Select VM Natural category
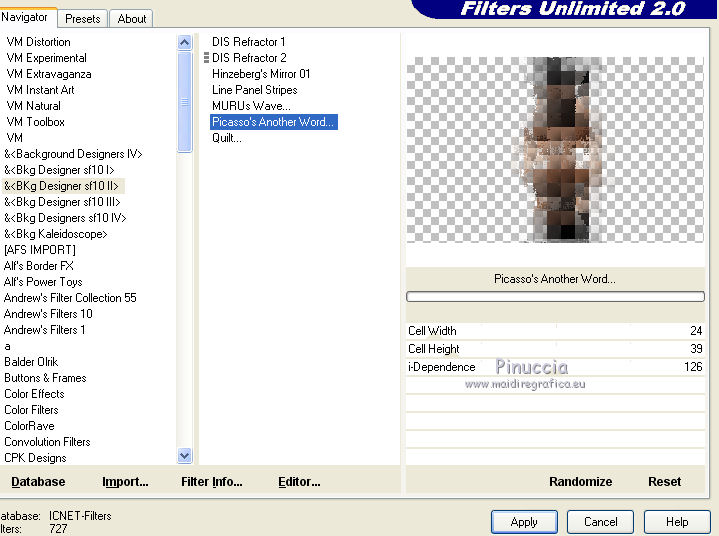The image size is (719, 536). coord(33,106)
